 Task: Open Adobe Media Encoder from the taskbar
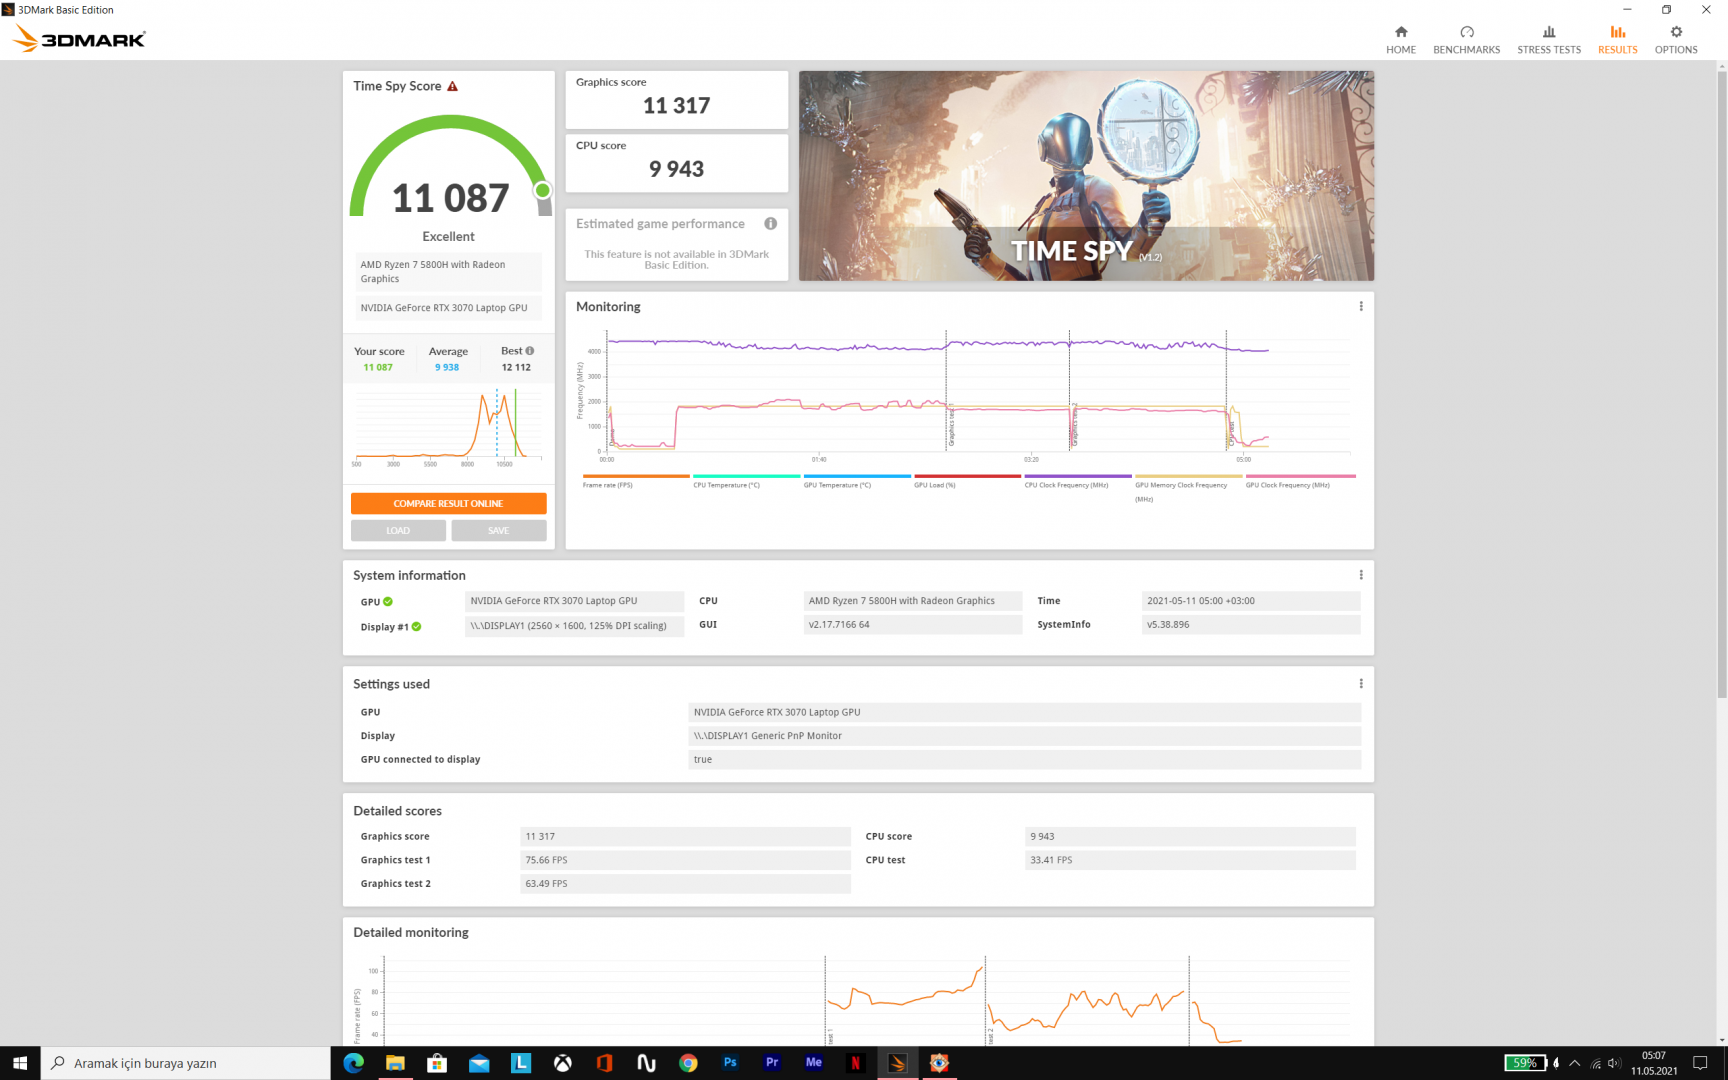pyautogui.click(x=814, y=1063)
